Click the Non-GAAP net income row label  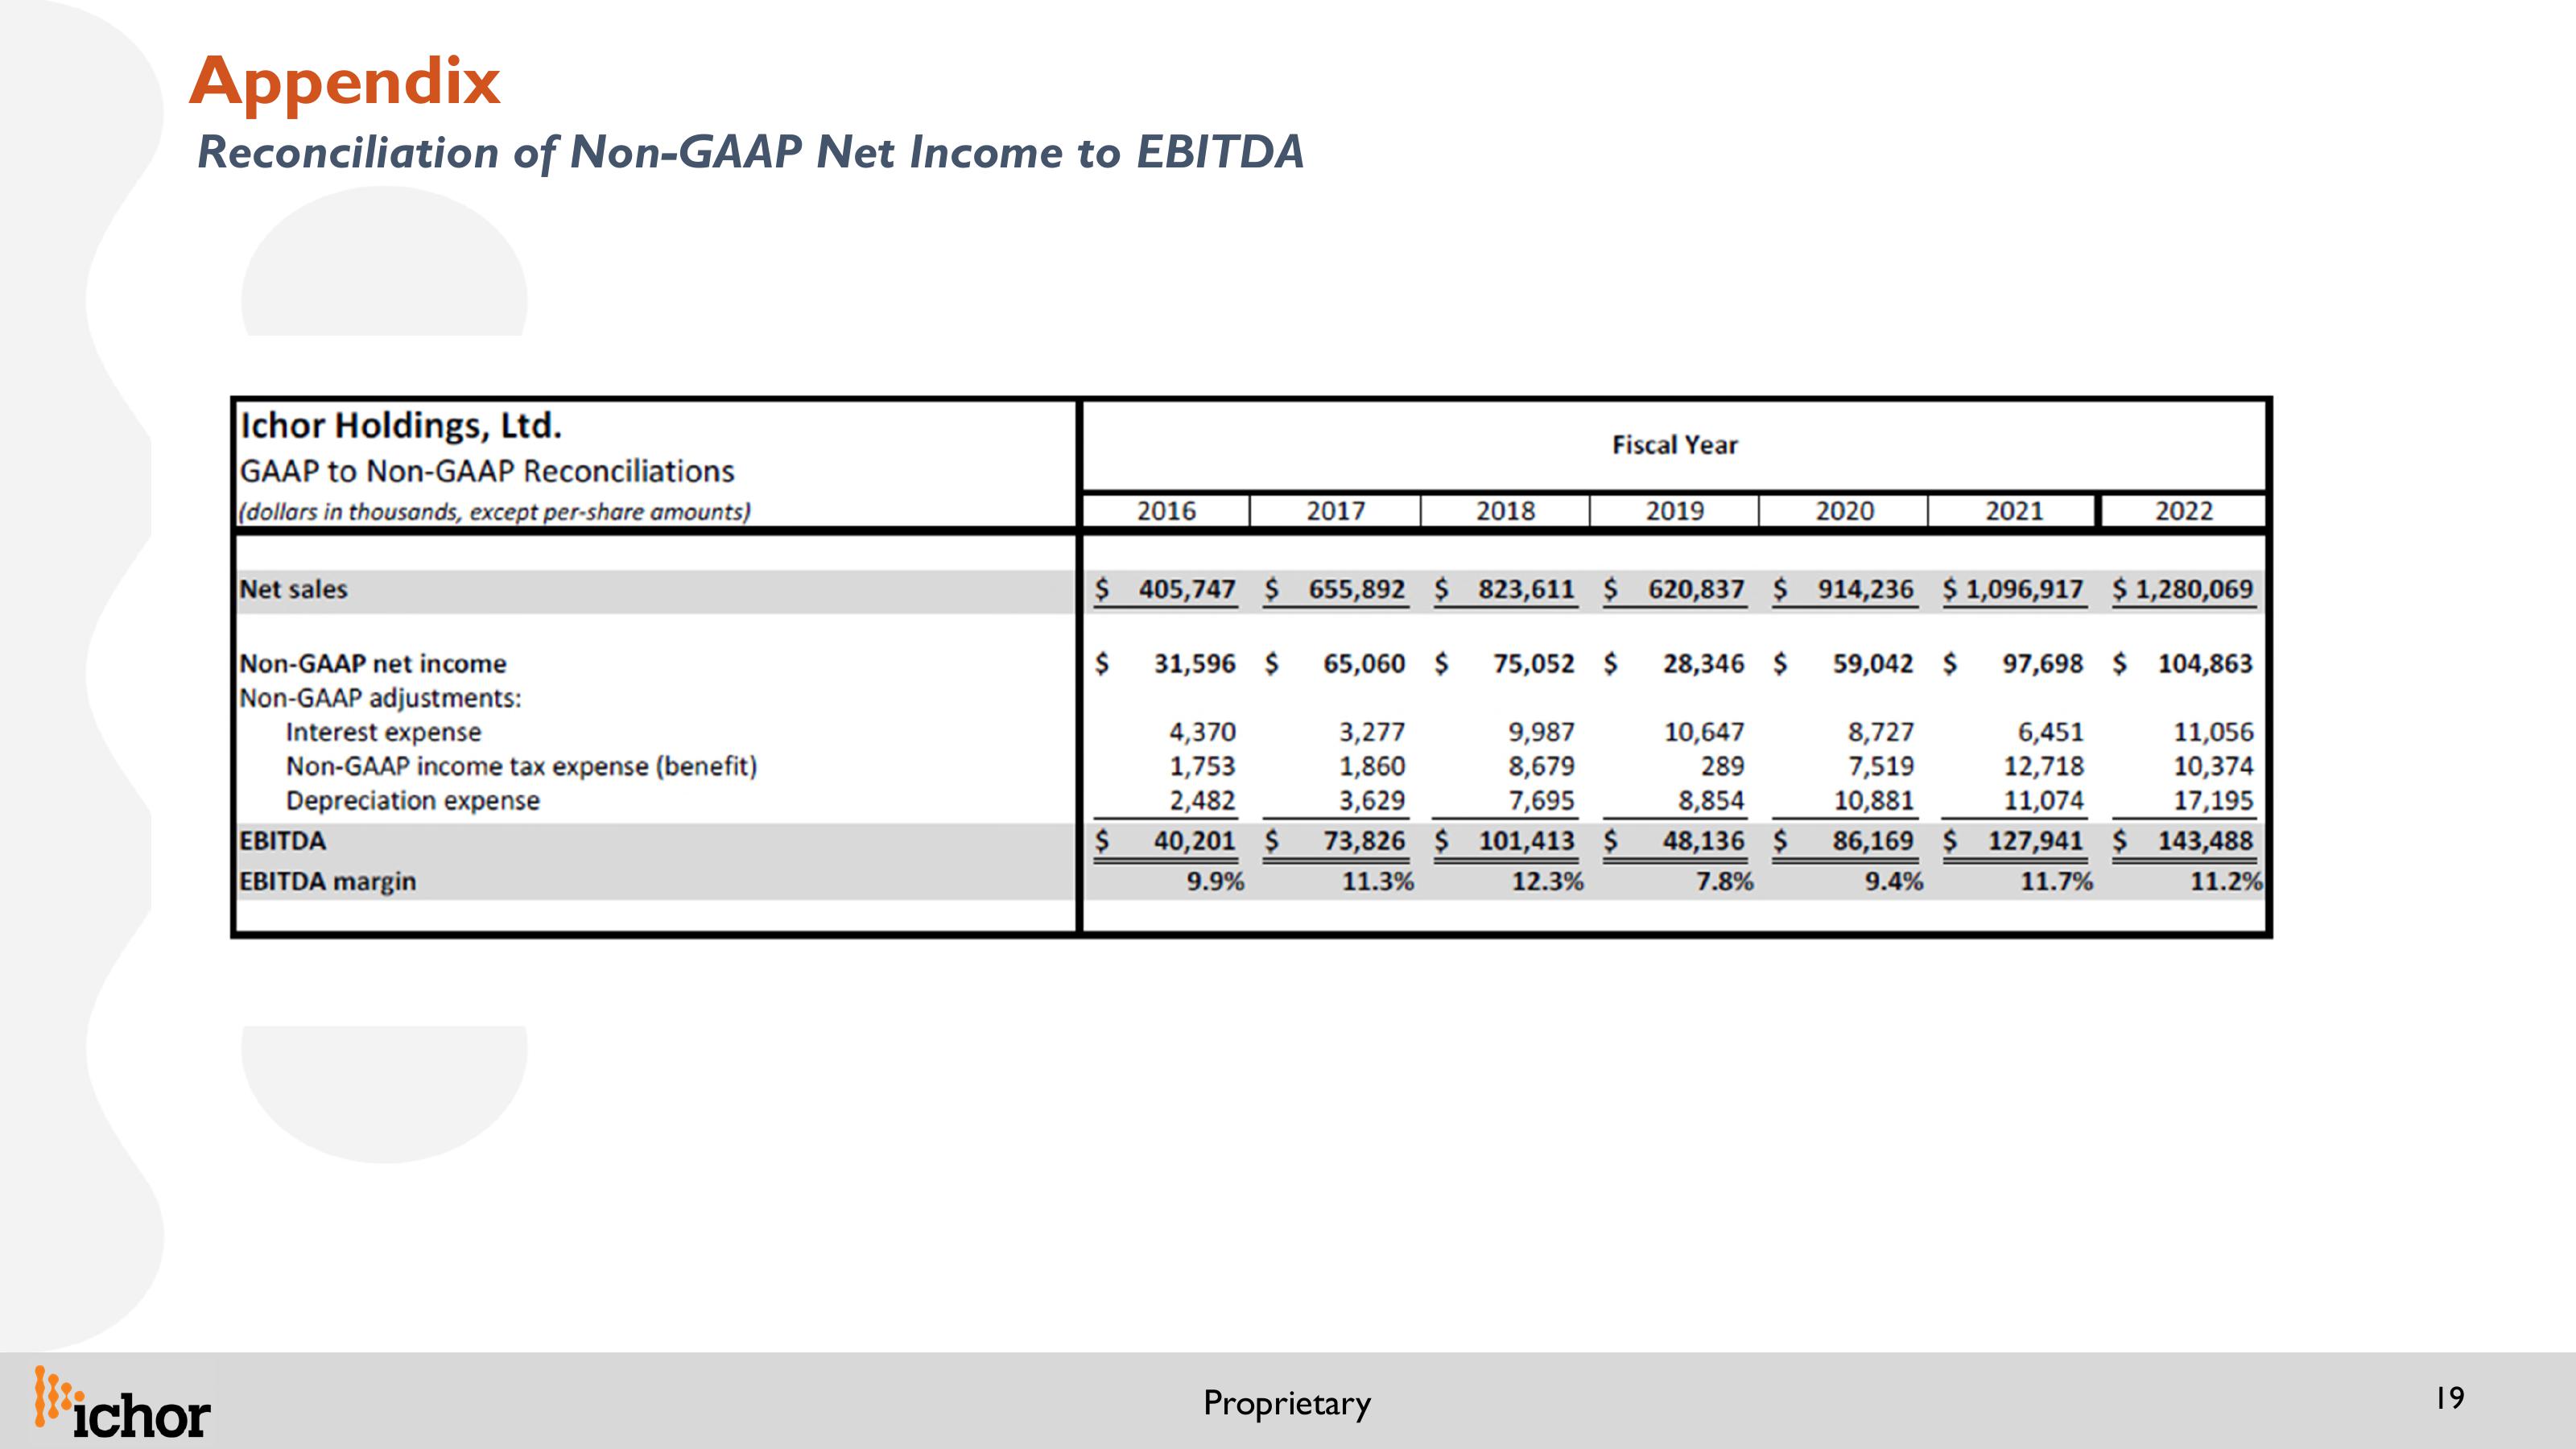click(373, 664)
